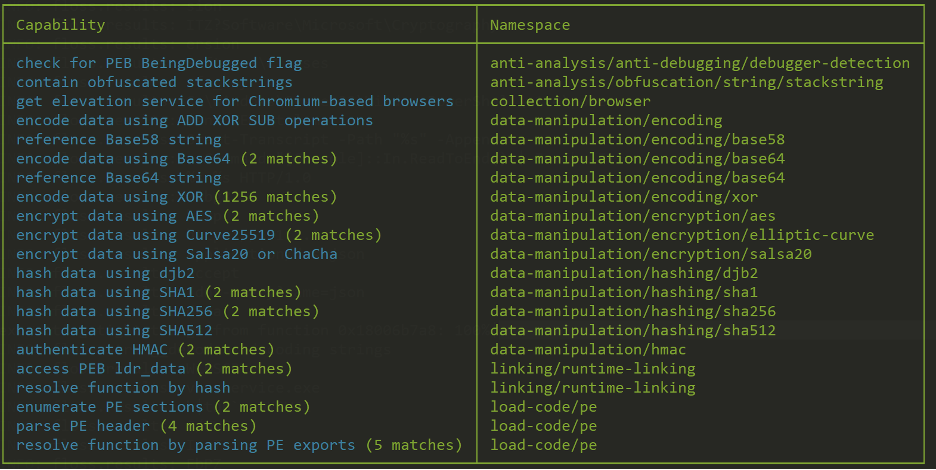Click namespace 'data-manipulation/encryption/elliptic-curve'

tap(682, 235)
